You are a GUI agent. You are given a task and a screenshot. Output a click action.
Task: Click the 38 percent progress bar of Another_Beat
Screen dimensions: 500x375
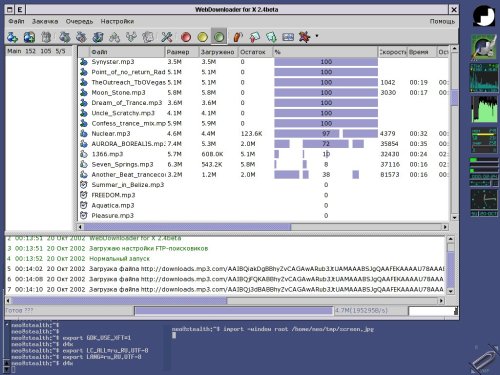tap(326, 175)
